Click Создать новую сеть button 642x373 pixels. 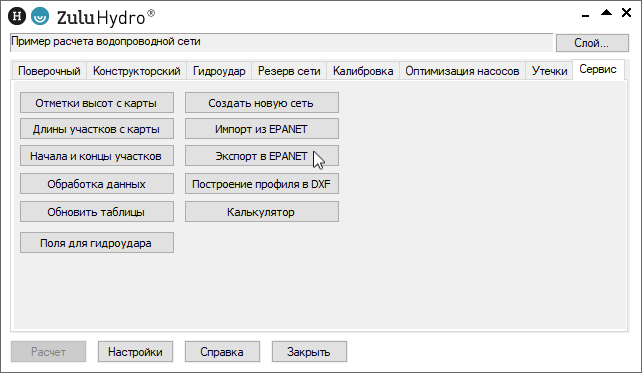point(262,103)
